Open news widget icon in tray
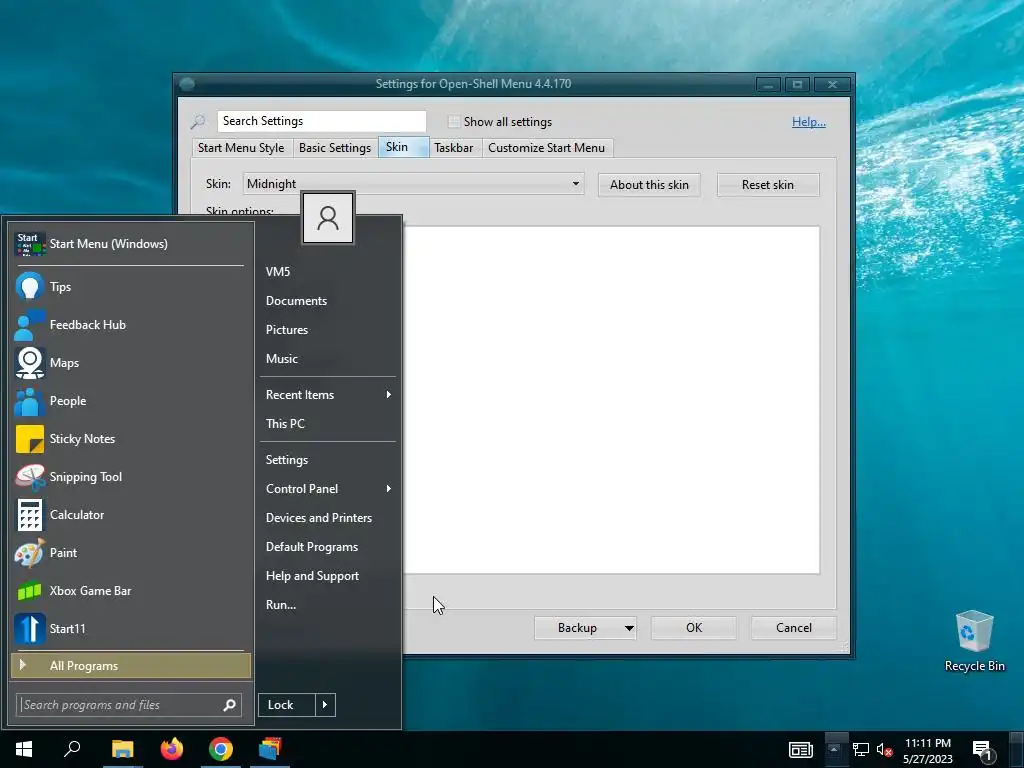The image size is (1024, 768). coord(801,750)
